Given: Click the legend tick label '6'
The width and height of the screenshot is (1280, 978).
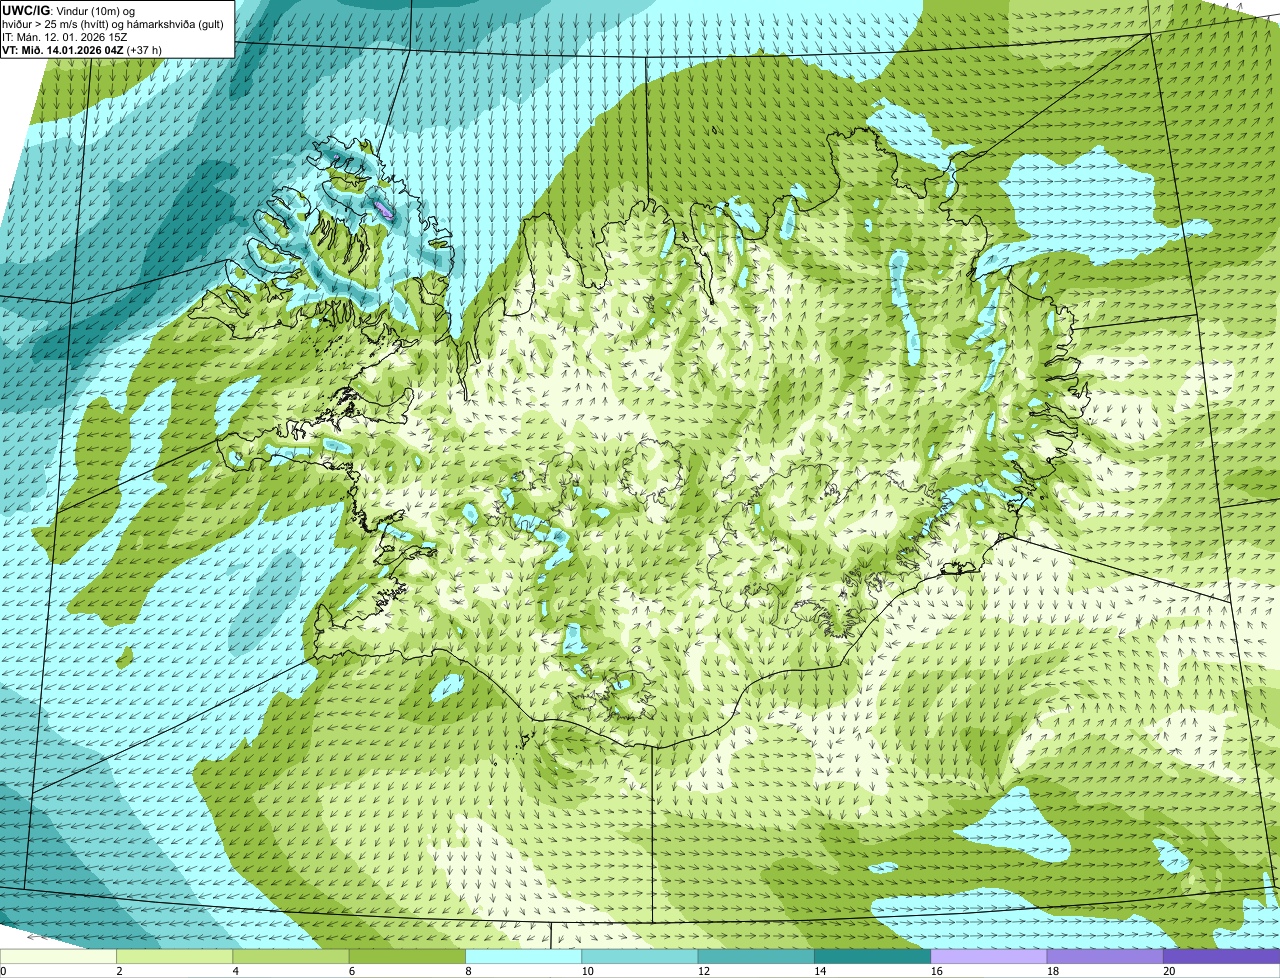Looking at the screenshot, I should click(x=351, y=971).
